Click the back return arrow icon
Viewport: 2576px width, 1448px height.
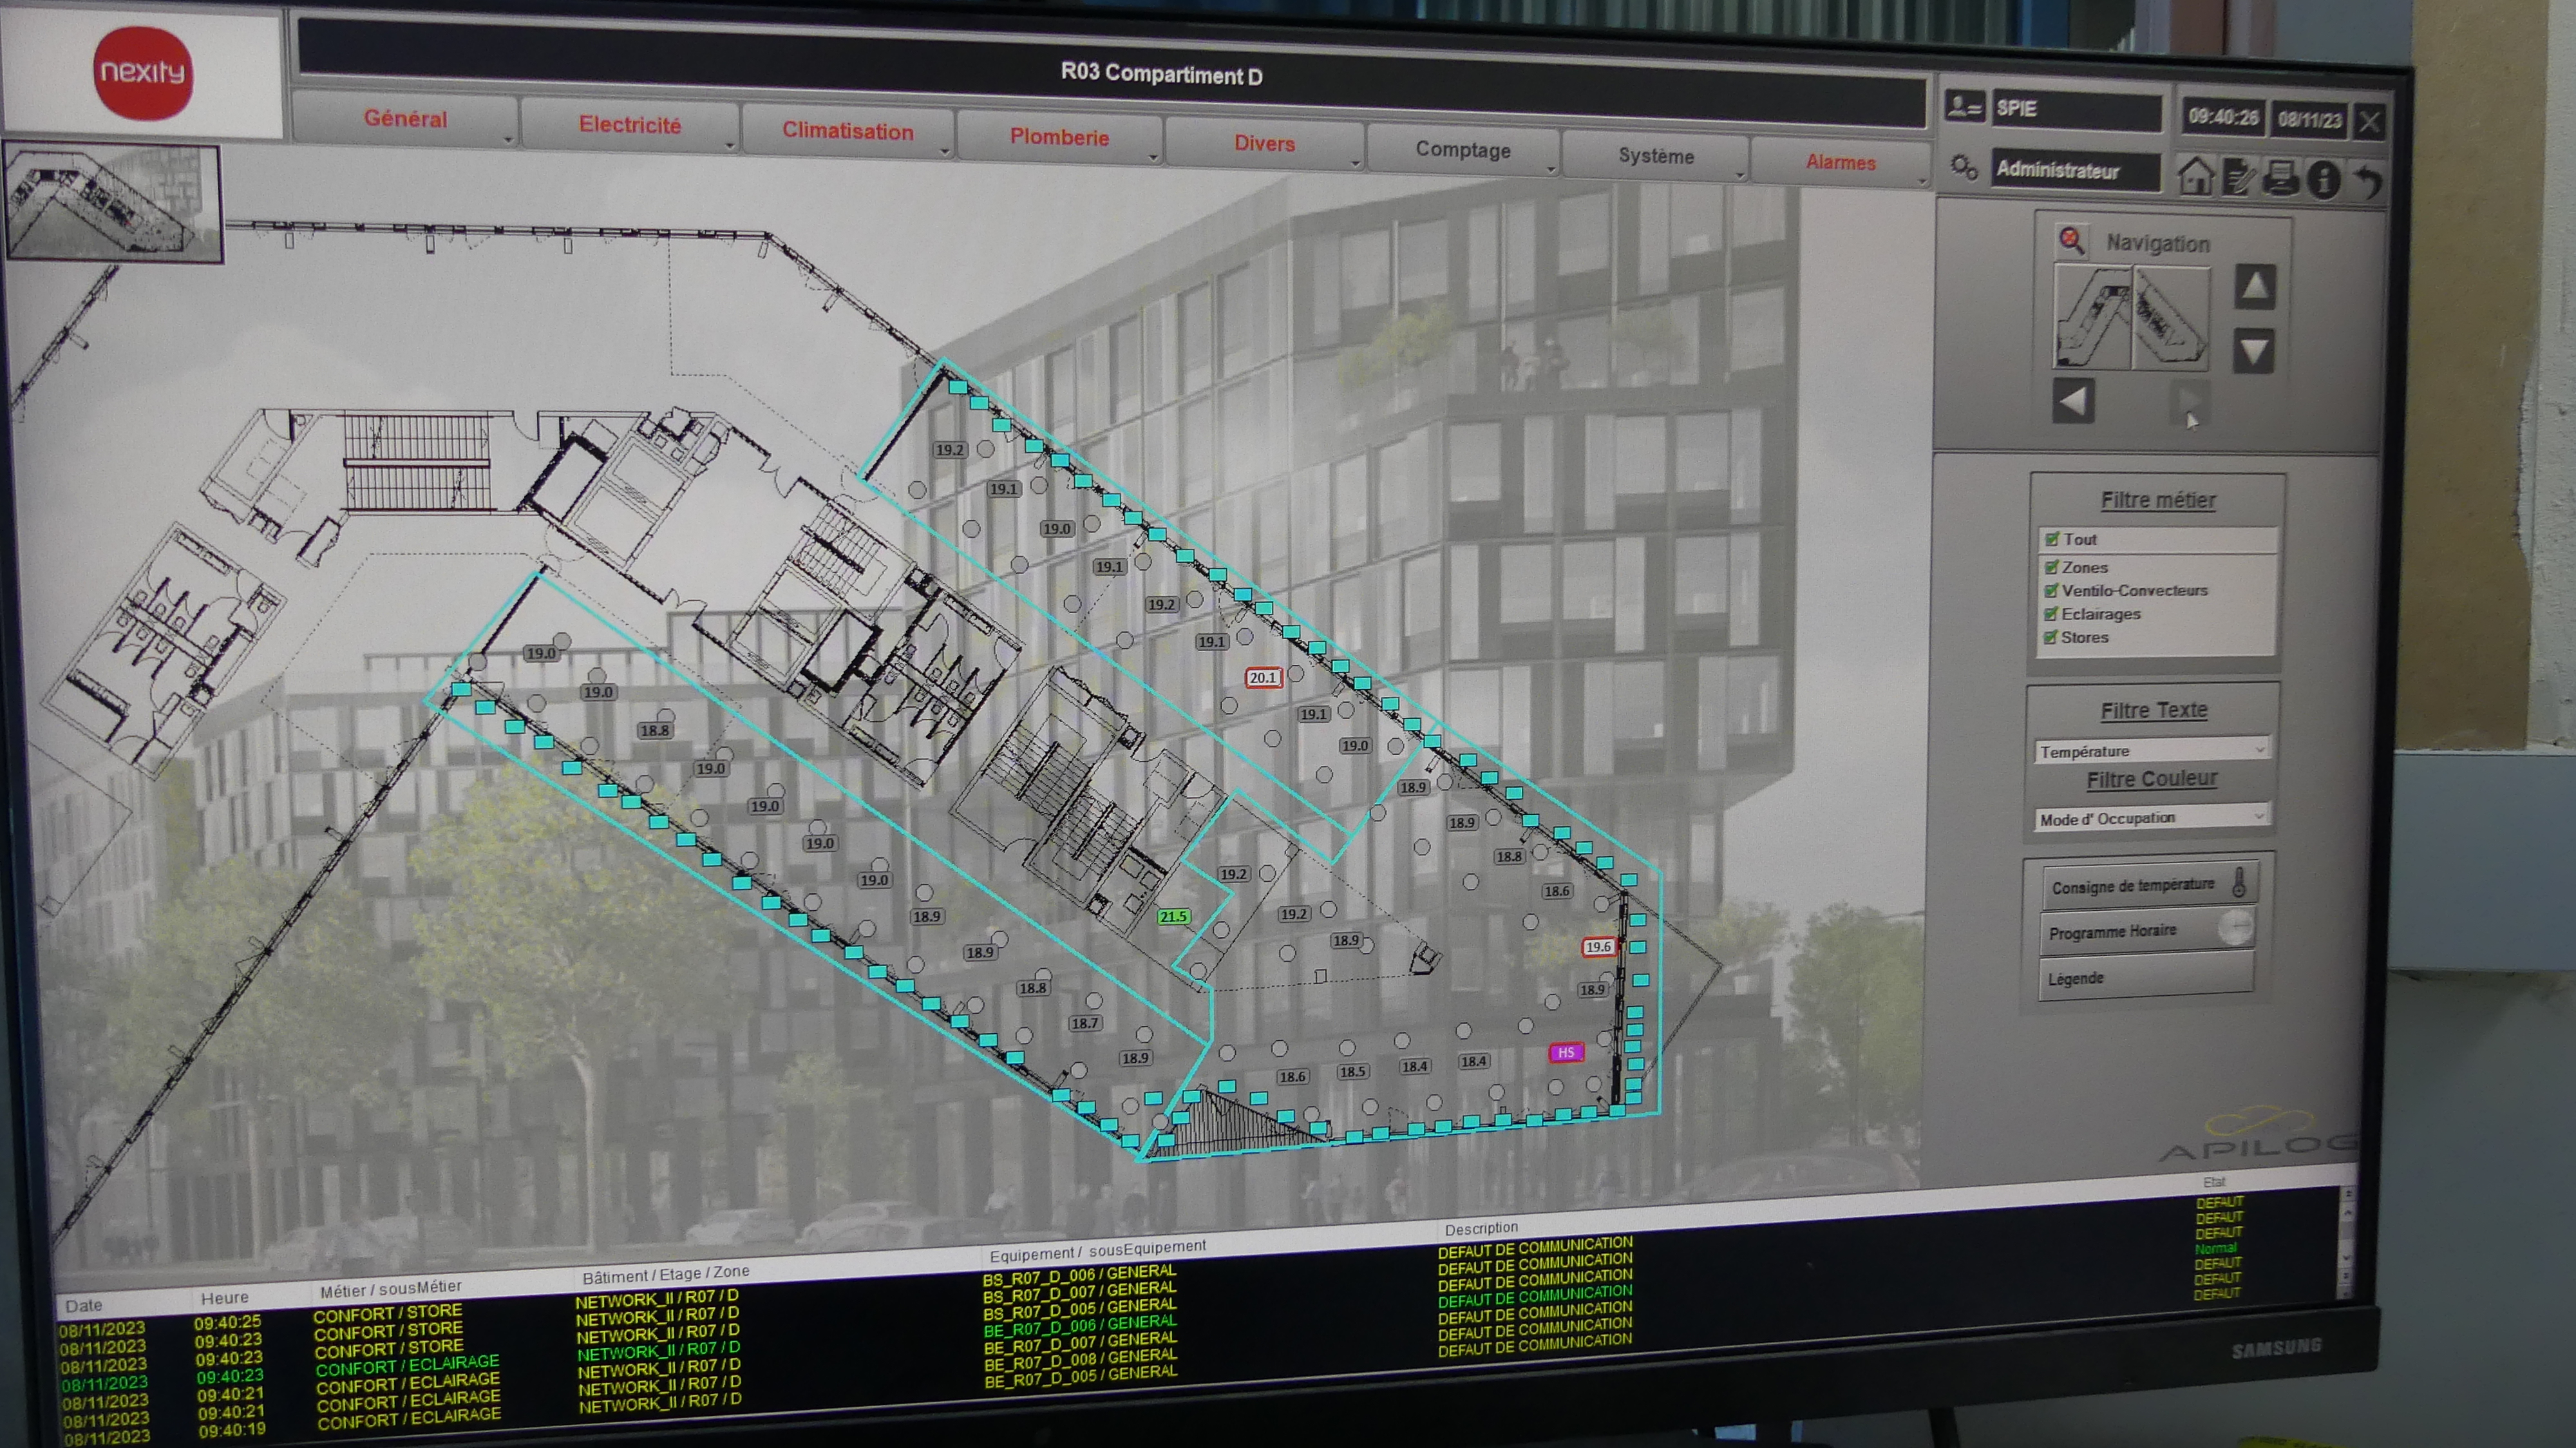click(x=2367, y=182)
